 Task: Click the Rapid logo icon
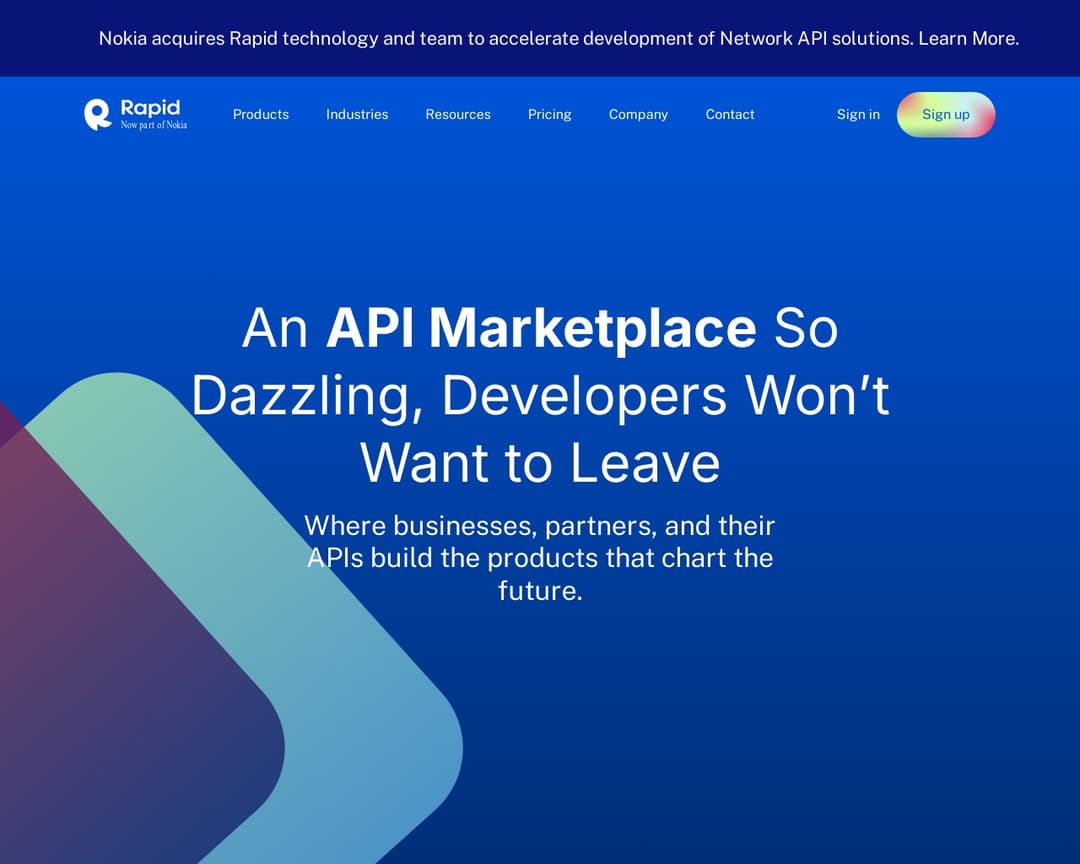point(98,114)
